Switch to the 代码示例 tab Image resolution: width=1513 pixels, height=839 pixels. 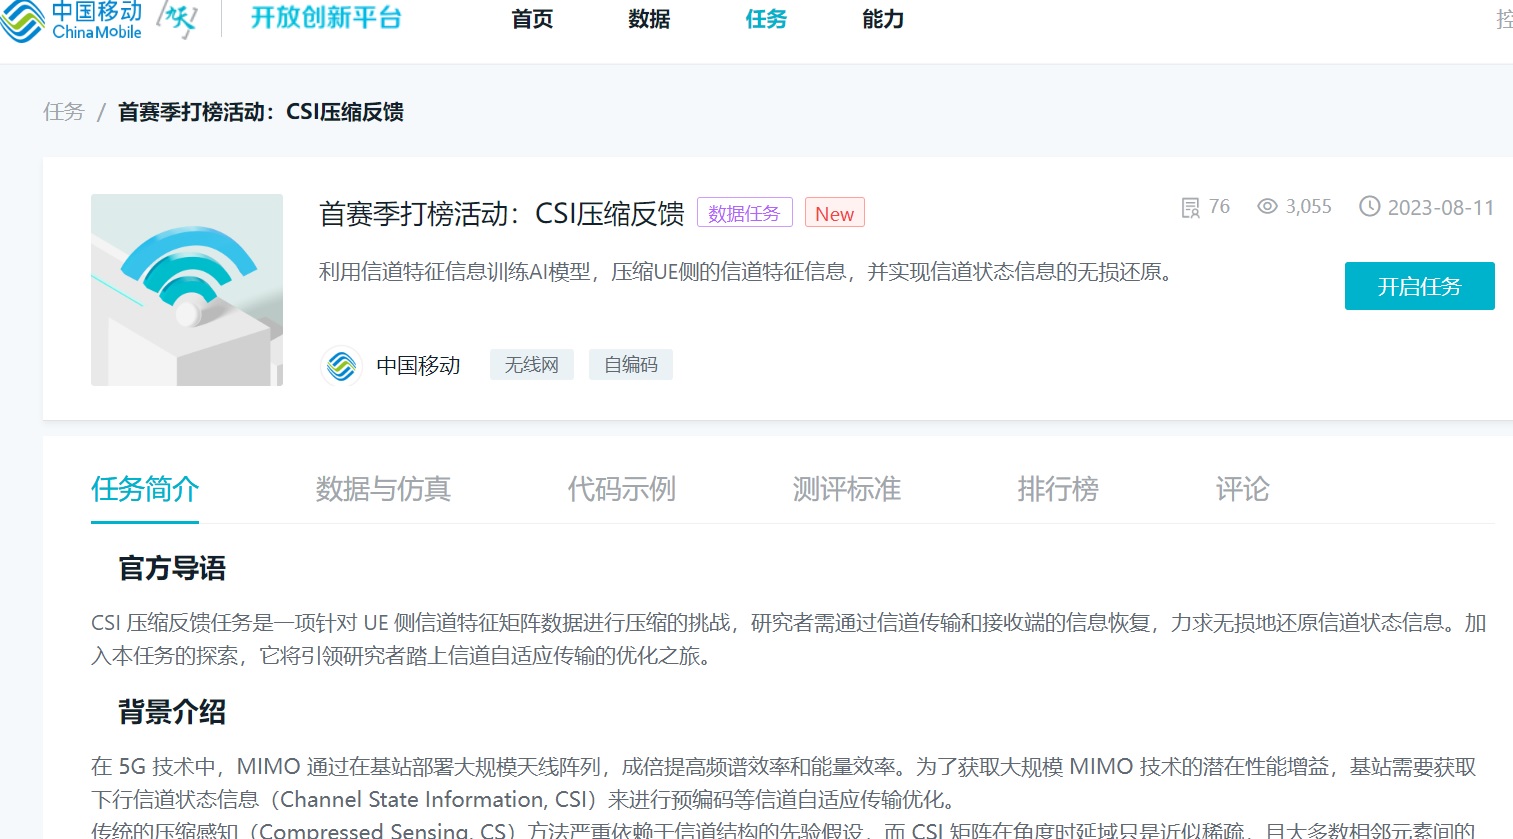point(621,490)
